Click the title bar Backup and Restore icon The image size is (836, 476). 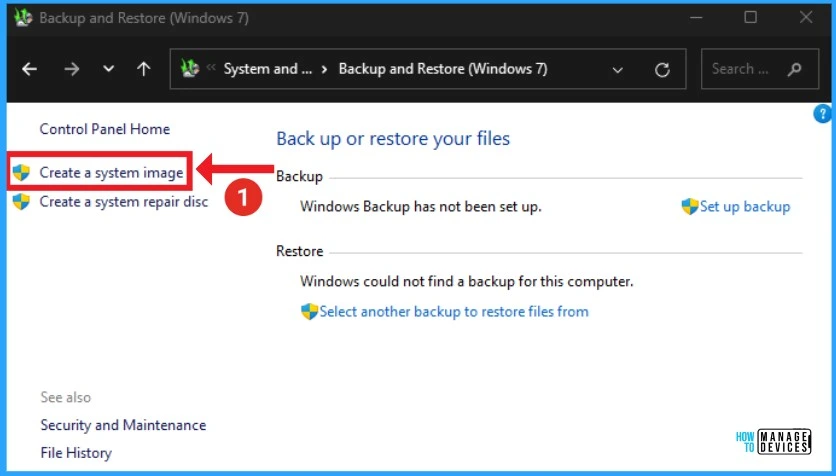pos(23,18)
